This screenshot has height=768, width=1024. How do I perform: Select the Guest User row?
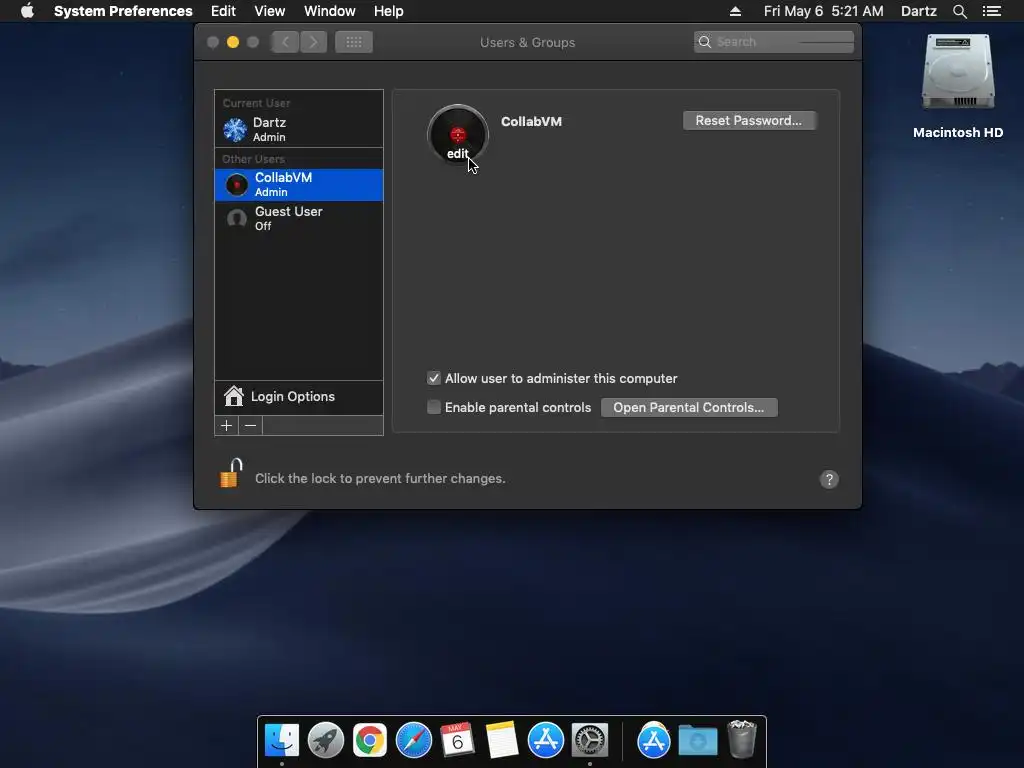[x=298, y=218]
